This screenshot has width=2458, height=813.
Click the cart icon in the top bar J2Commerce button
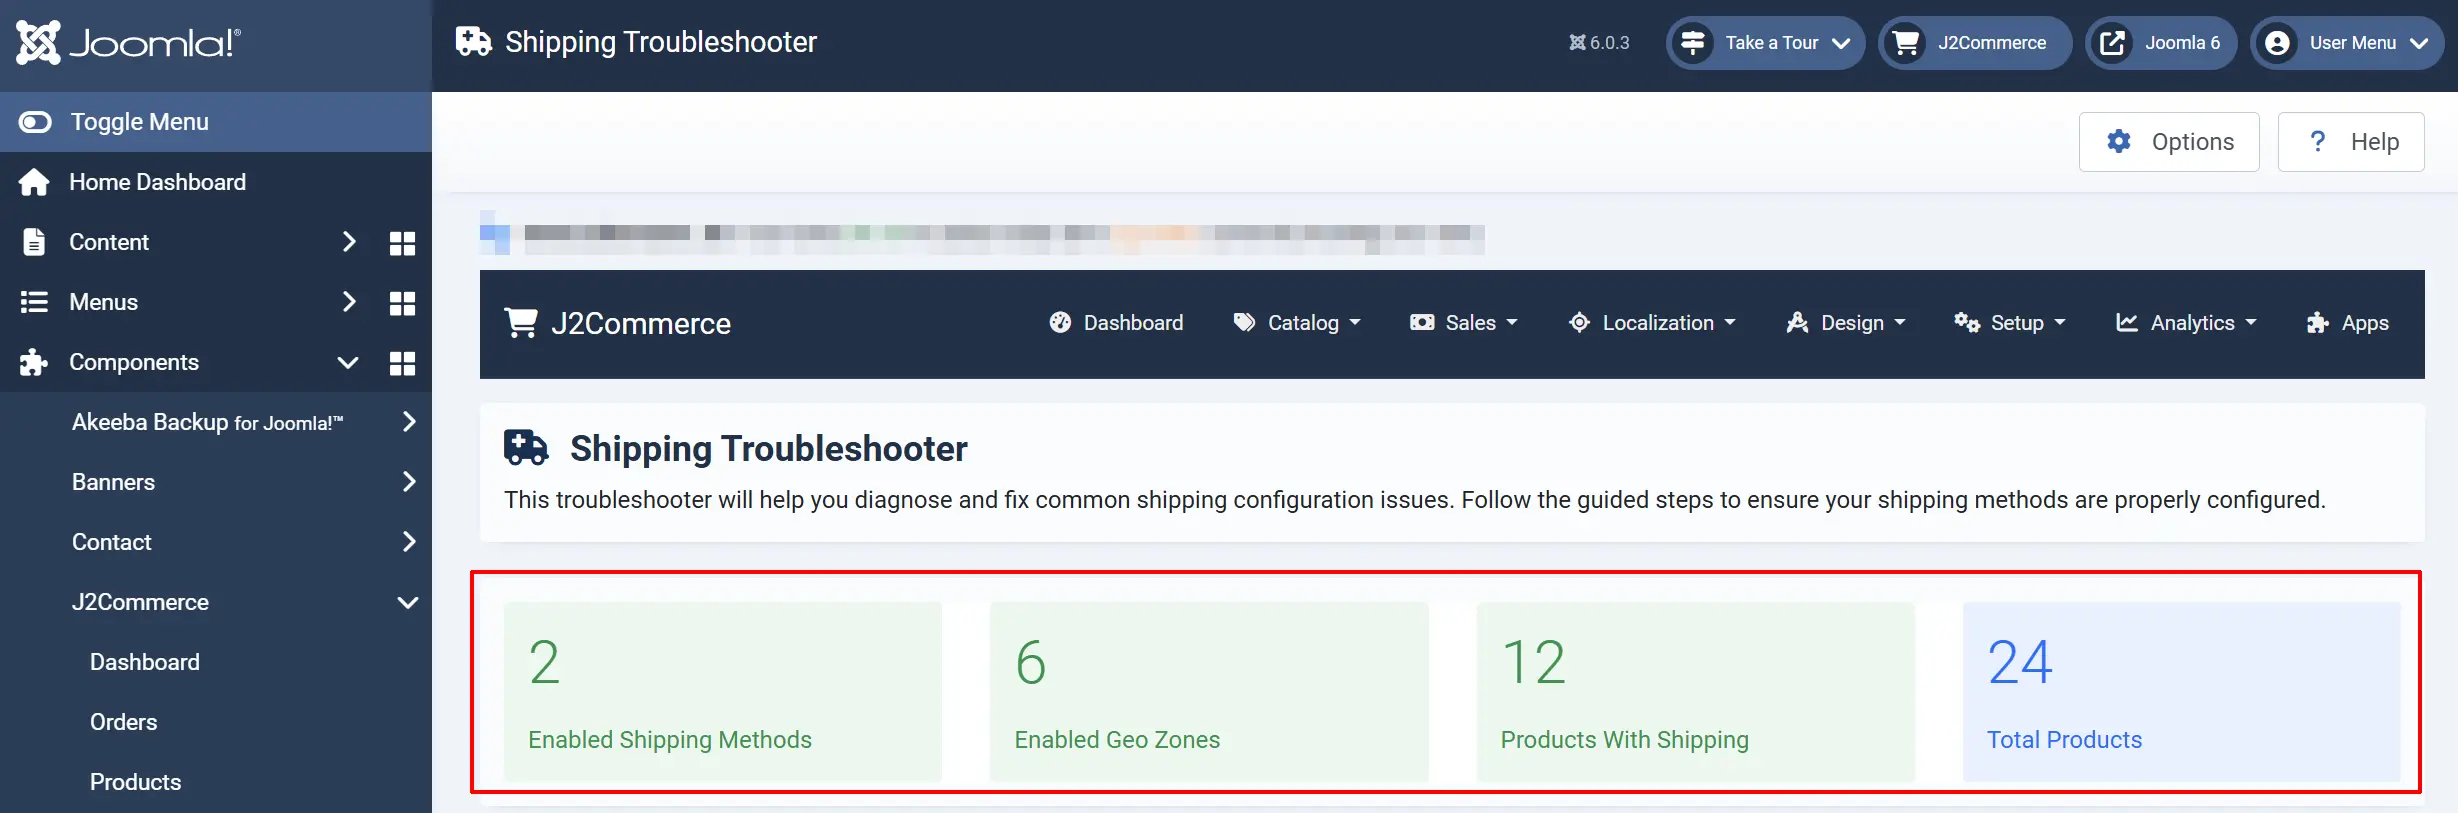coord(1906,43)
